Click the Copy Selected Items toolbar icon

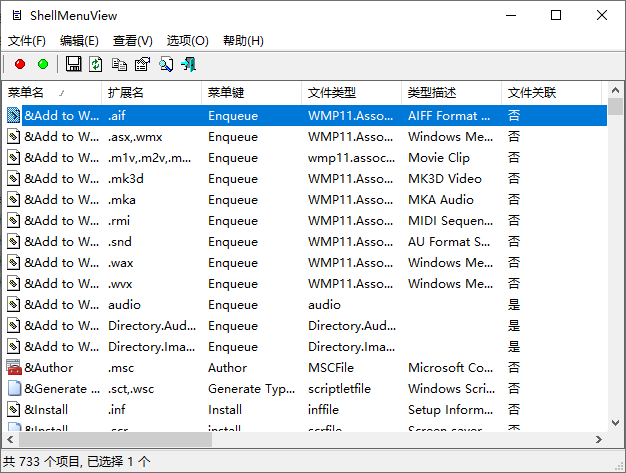click(119, 64)
